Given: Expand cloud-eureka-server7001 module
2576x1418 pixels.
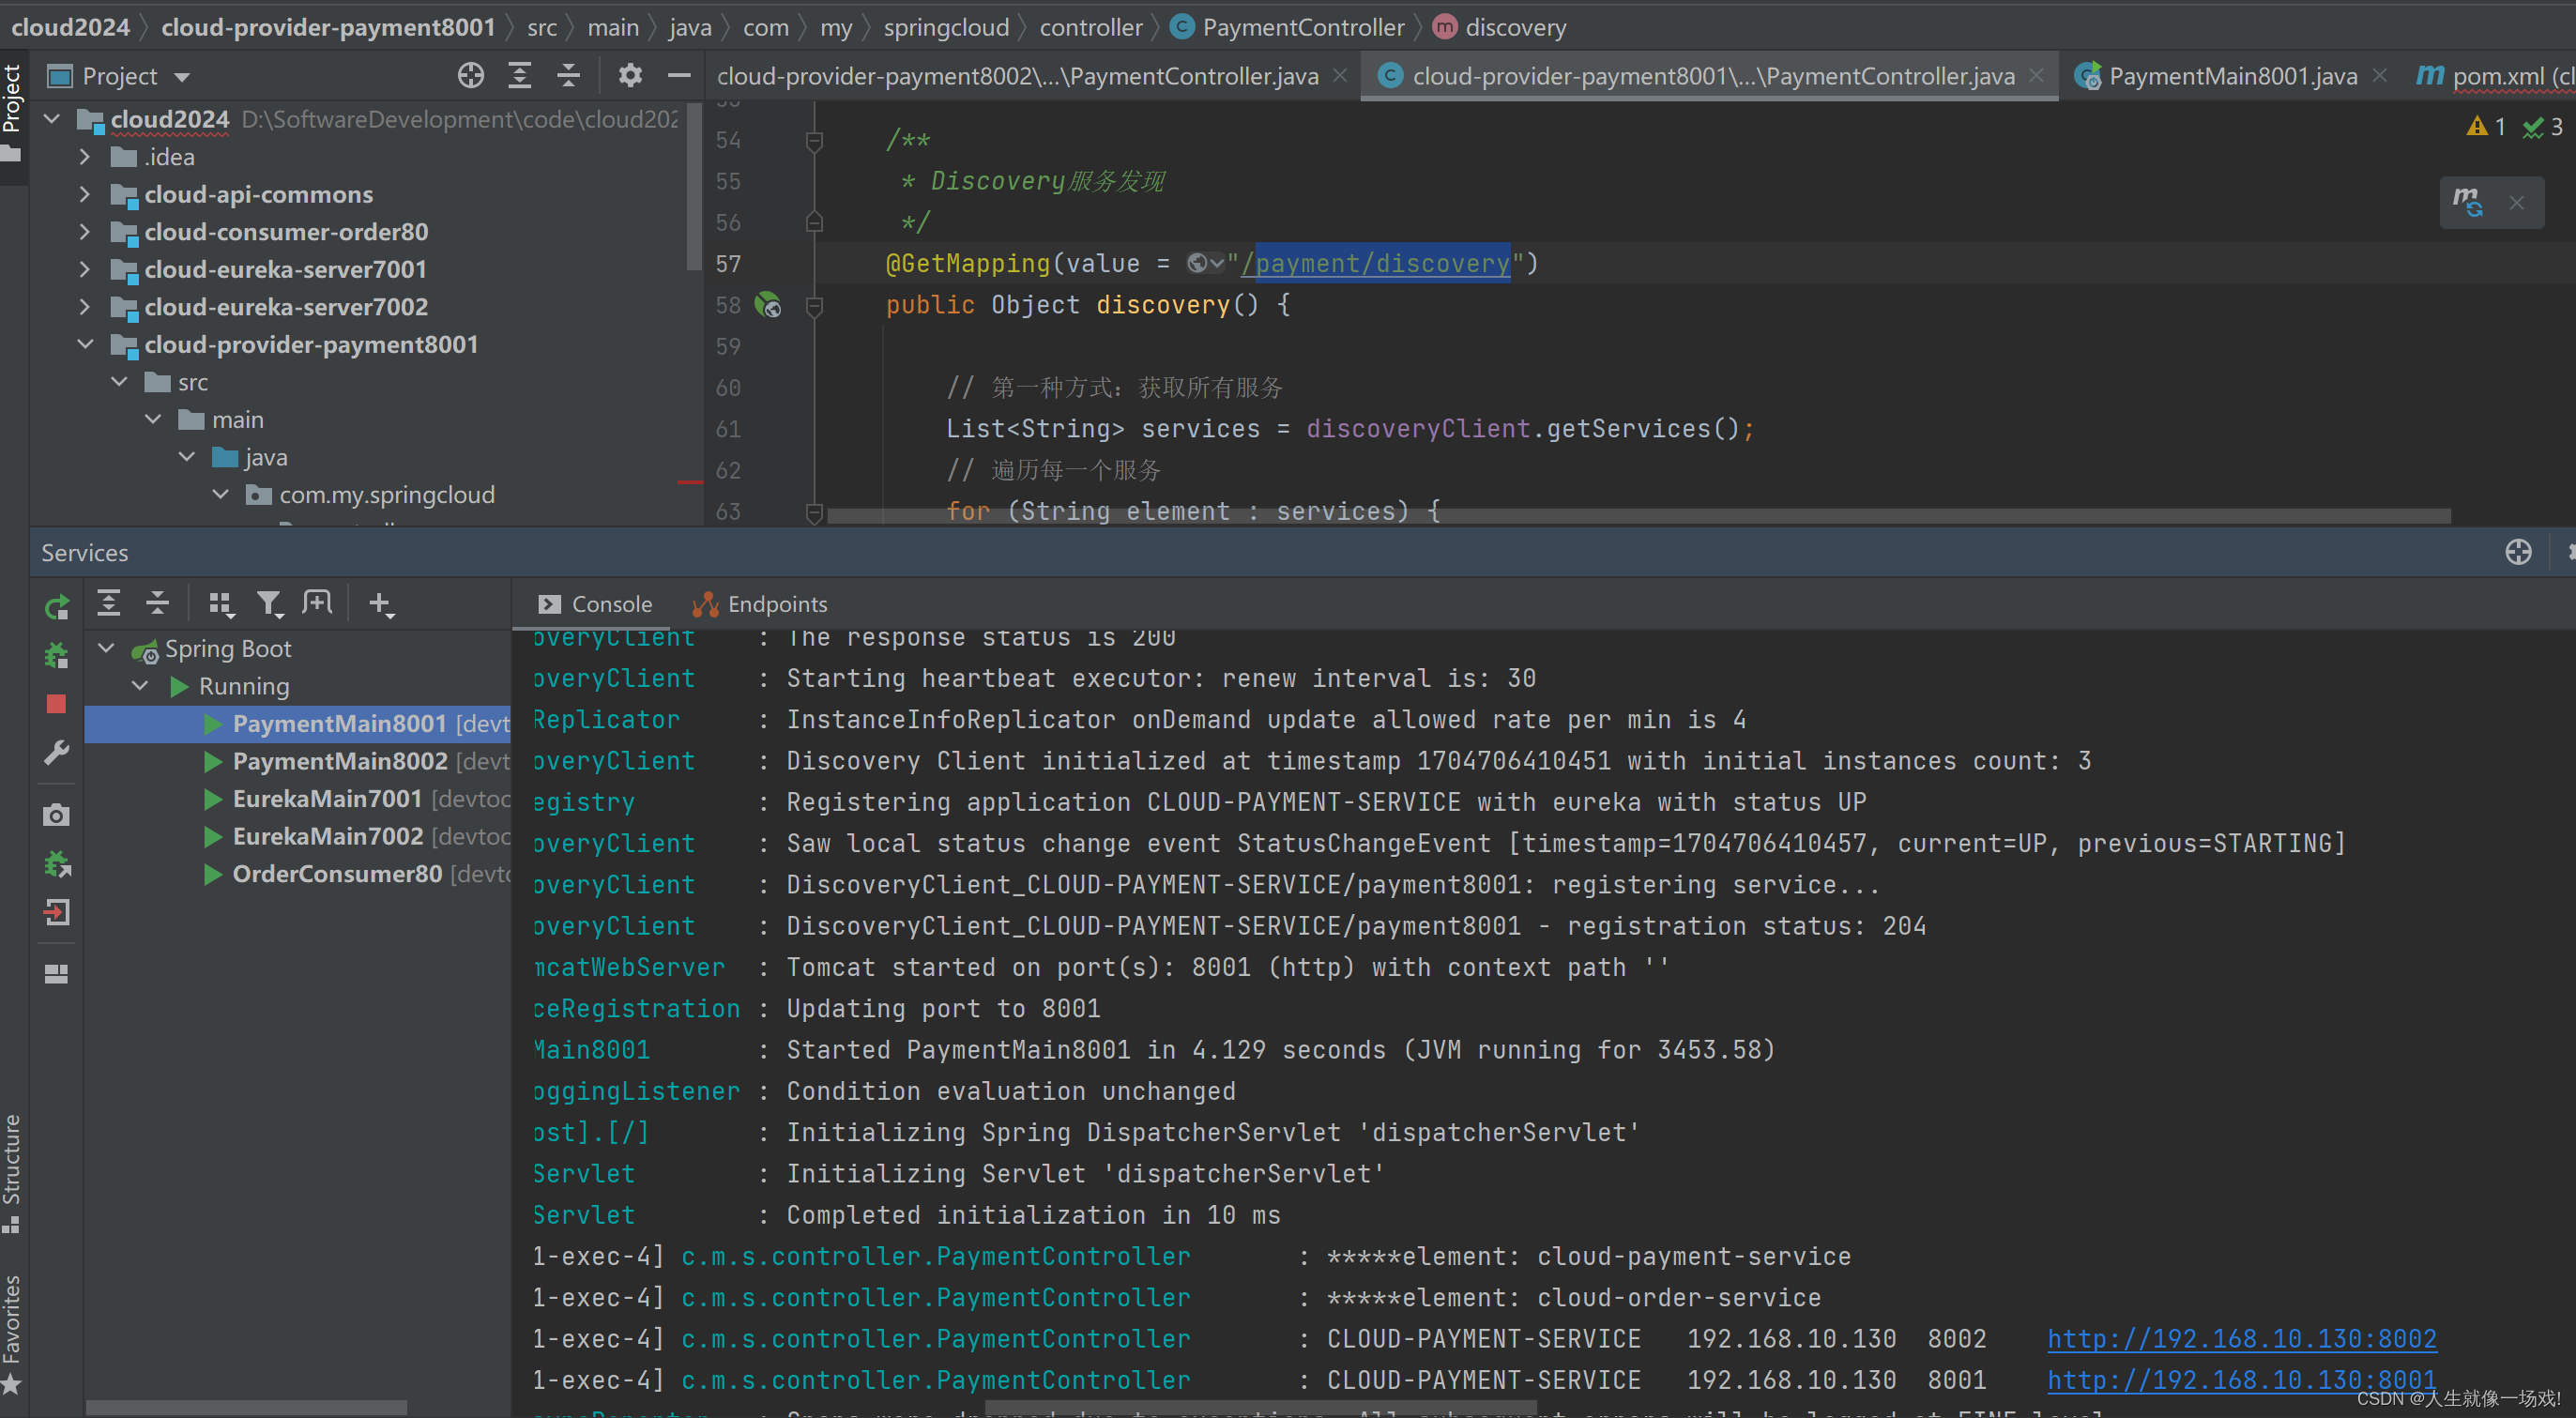Looking at the screenshot, I should [85, 269].
